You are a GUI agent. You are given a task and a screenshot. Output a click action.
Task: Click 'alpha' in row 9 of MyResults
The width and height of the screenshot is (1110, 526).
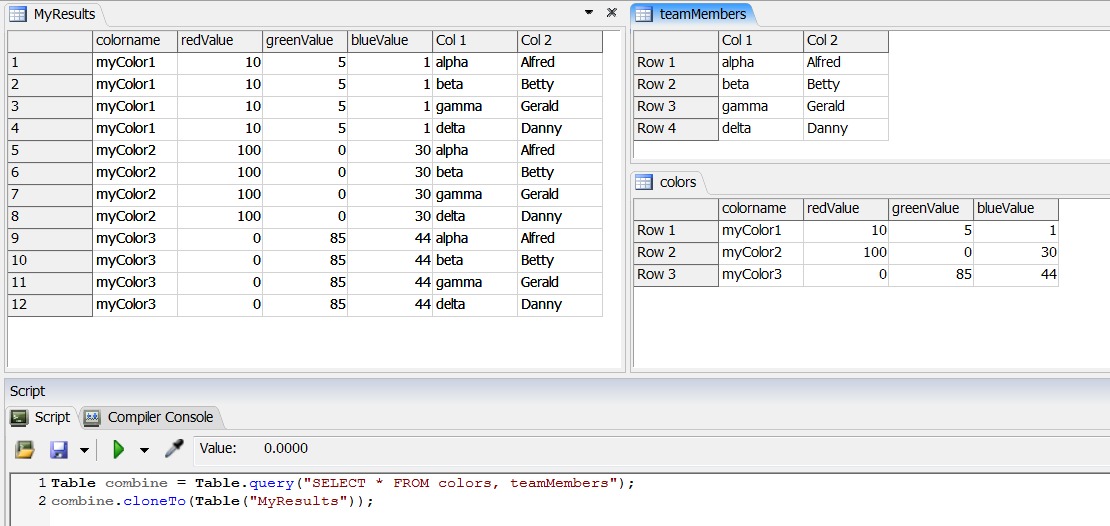(475, 239)
